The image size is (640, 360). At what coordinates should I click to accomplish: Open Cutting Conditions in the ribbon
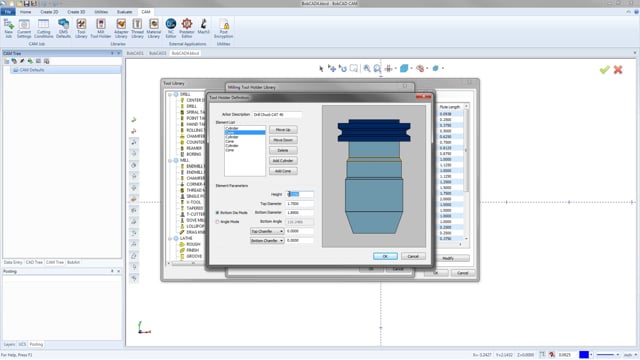[43, 28]
